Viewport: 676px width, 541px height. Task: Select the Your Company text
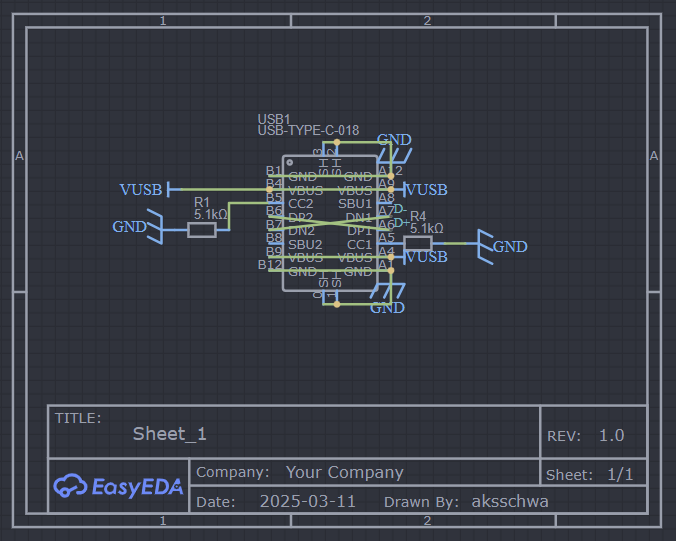pos(344,472)
